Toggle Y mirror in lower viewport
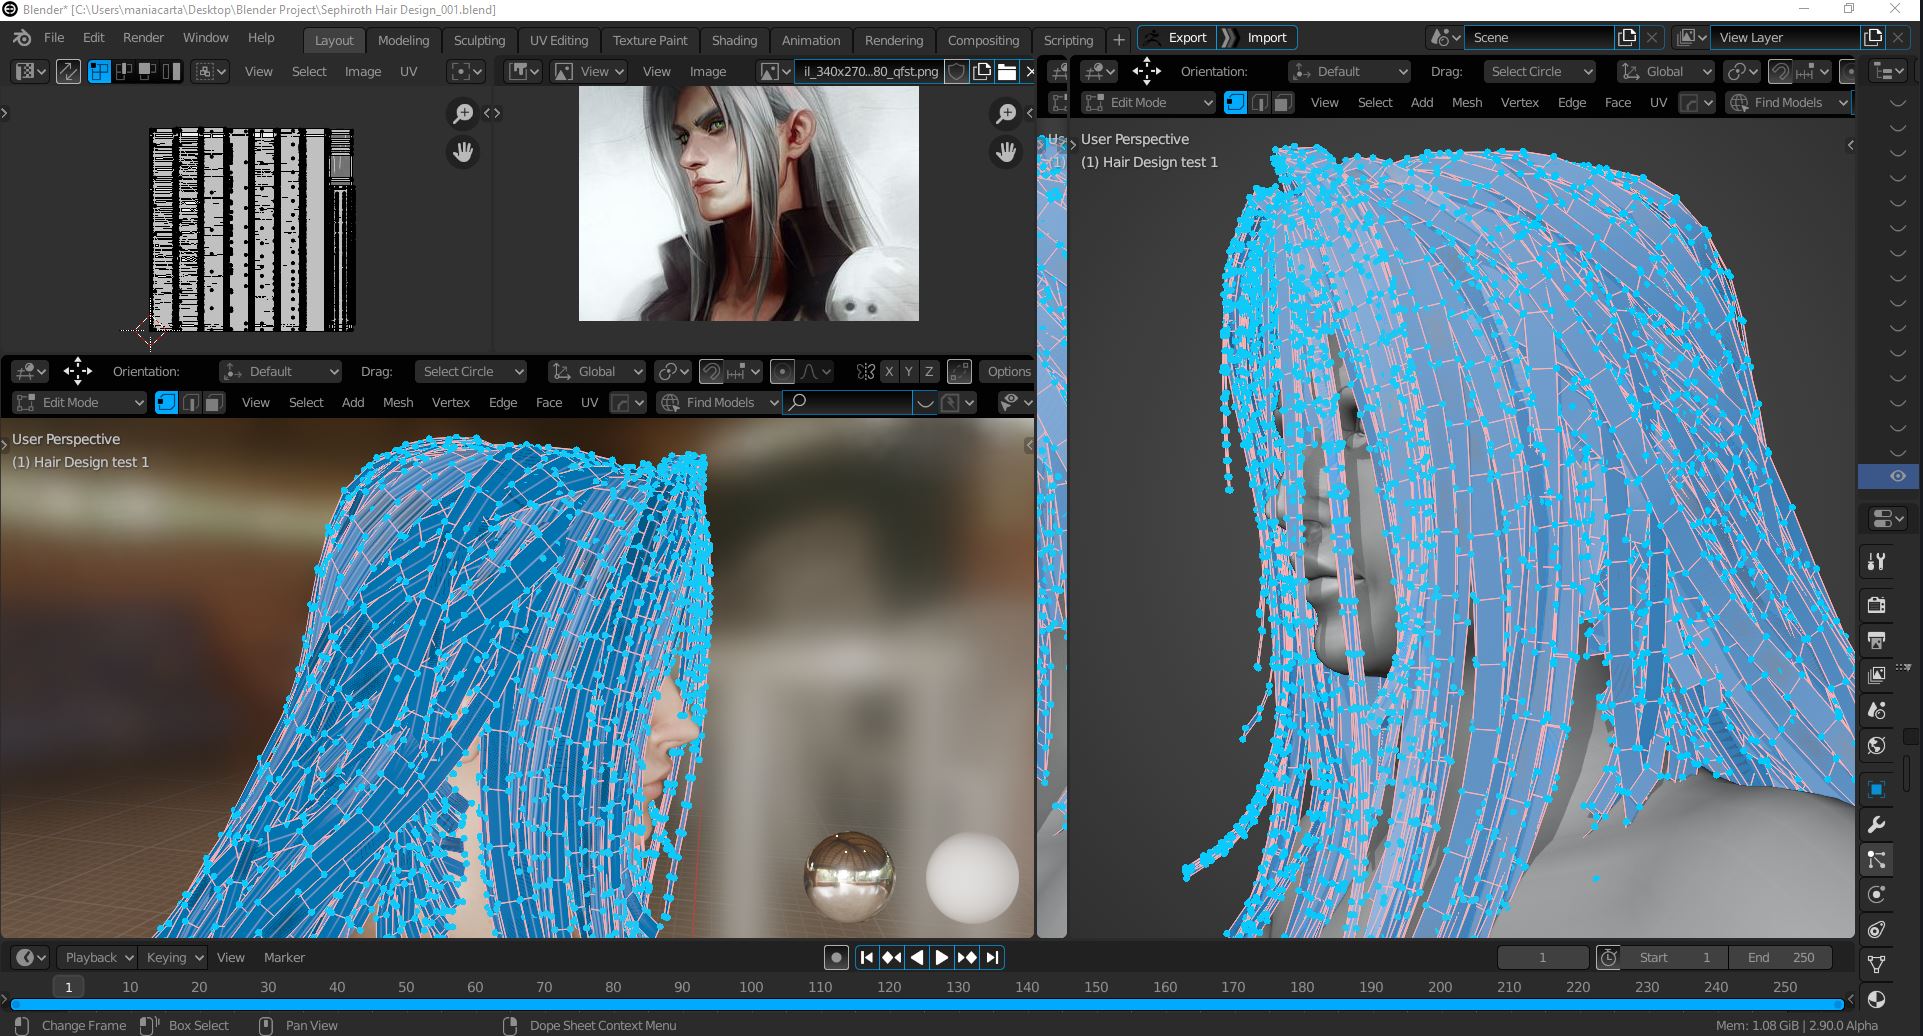The image size is (1923, 1036). pyautogui.click(x=908, y=371)
